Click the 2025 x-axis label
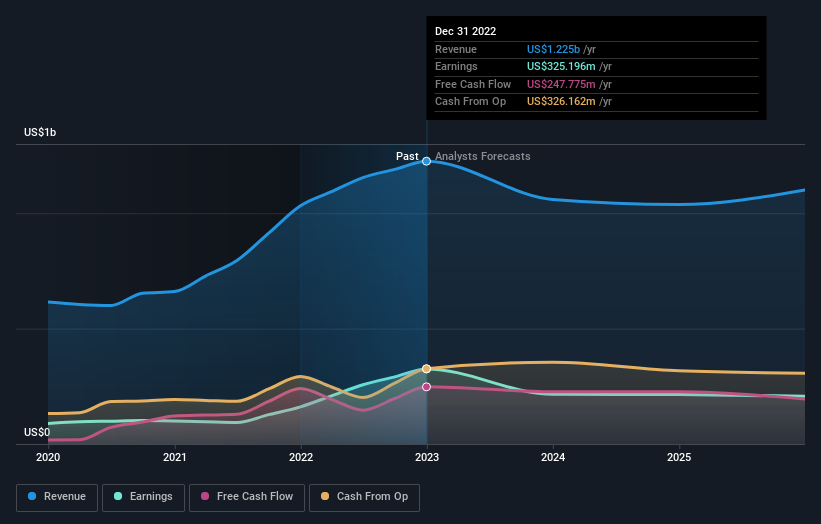 [679, 458]
